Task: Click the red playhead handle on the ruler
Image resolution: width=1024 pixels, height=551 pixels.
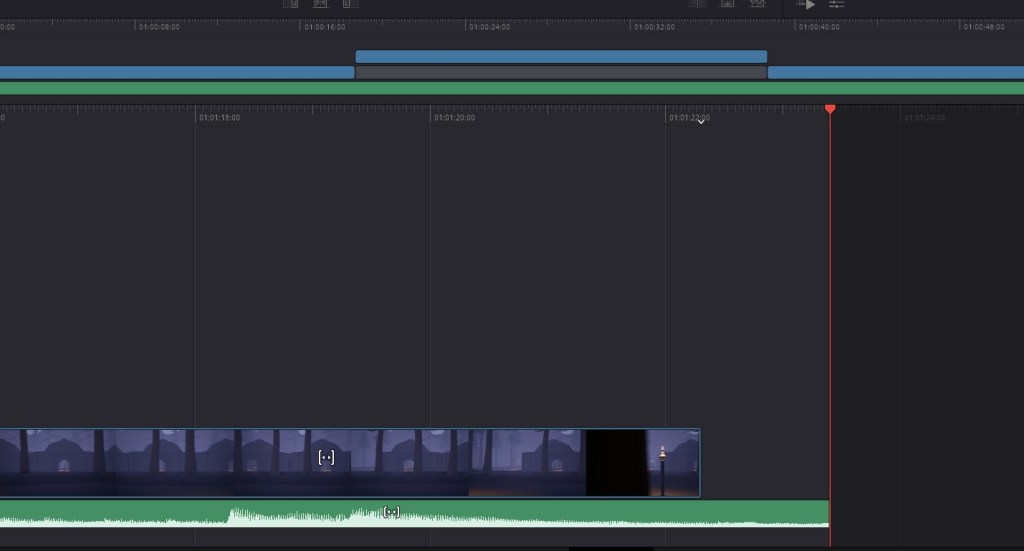Action: (x=829, y=108)
